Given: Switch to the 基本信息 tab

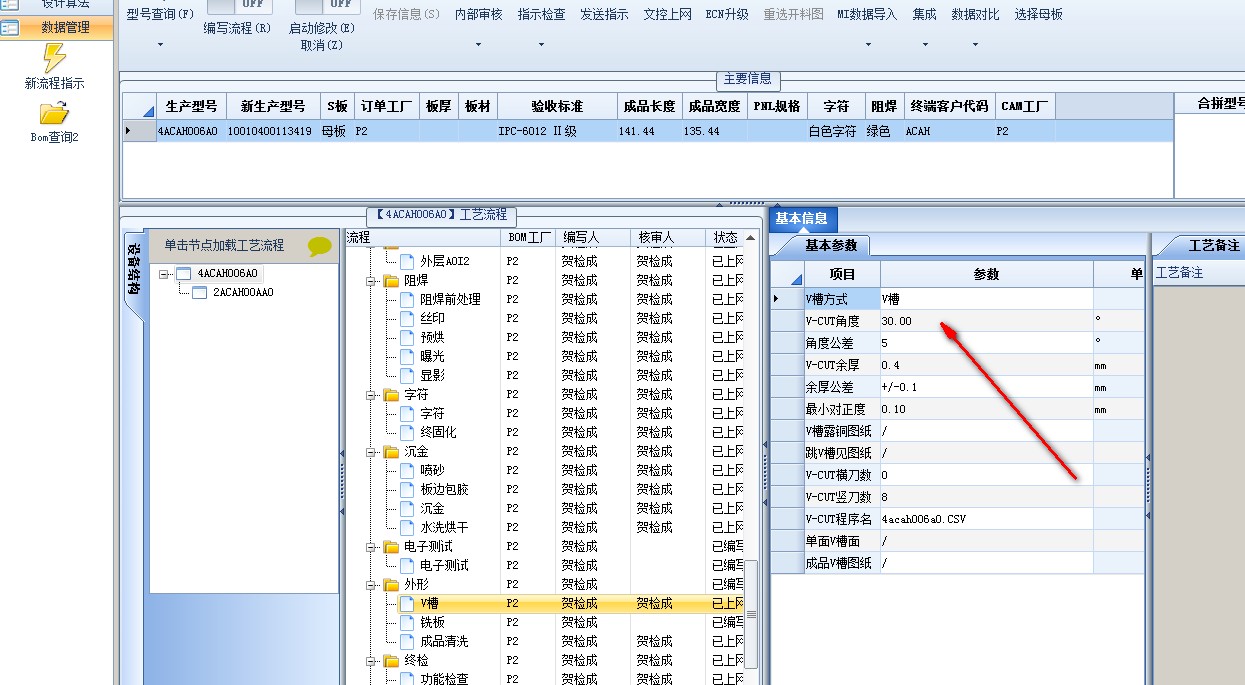Looking at the screenshot, I should pos(802,219).
